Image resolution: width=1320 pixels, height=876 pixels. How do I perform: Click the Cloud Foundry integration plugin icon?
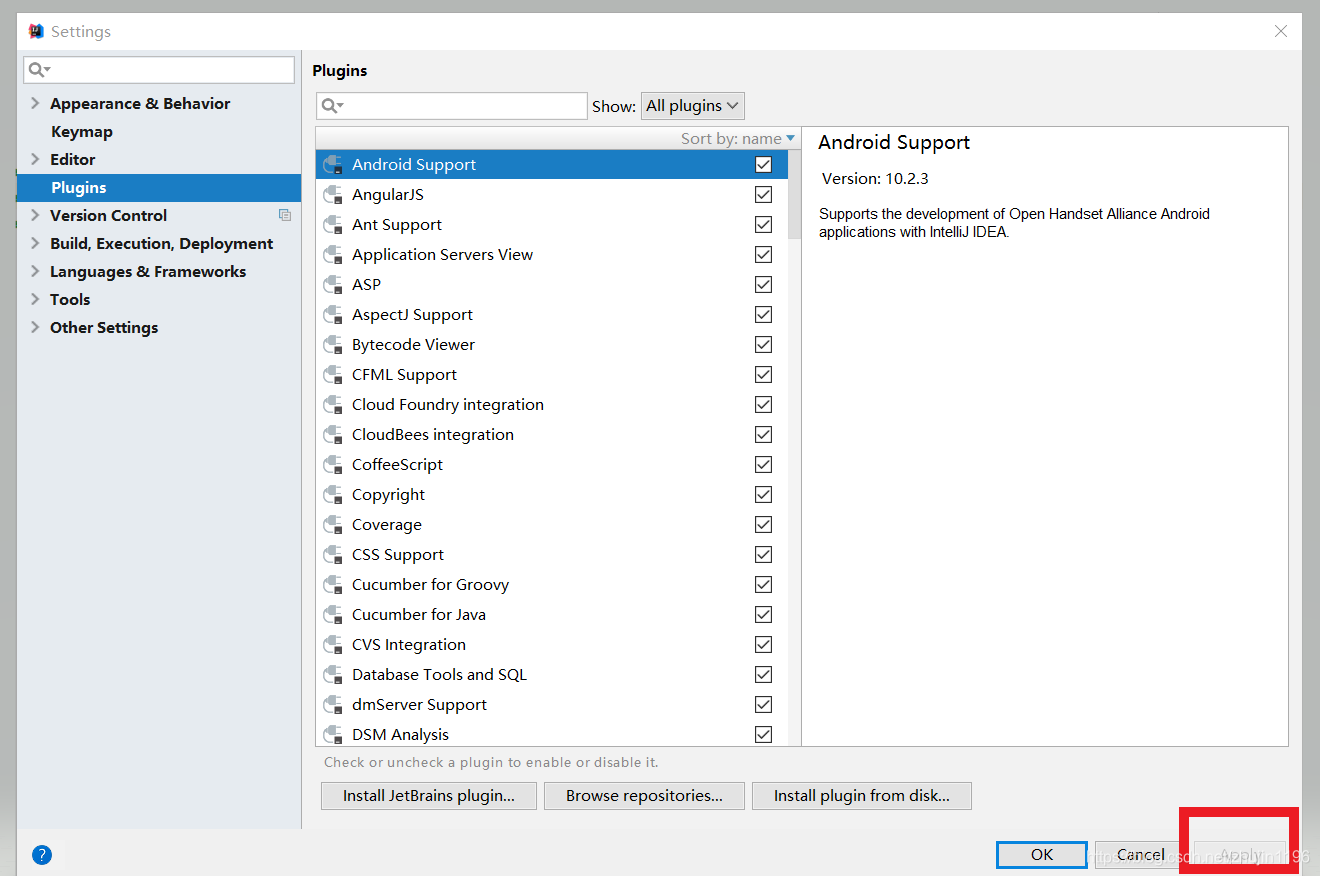pos(333,405)
